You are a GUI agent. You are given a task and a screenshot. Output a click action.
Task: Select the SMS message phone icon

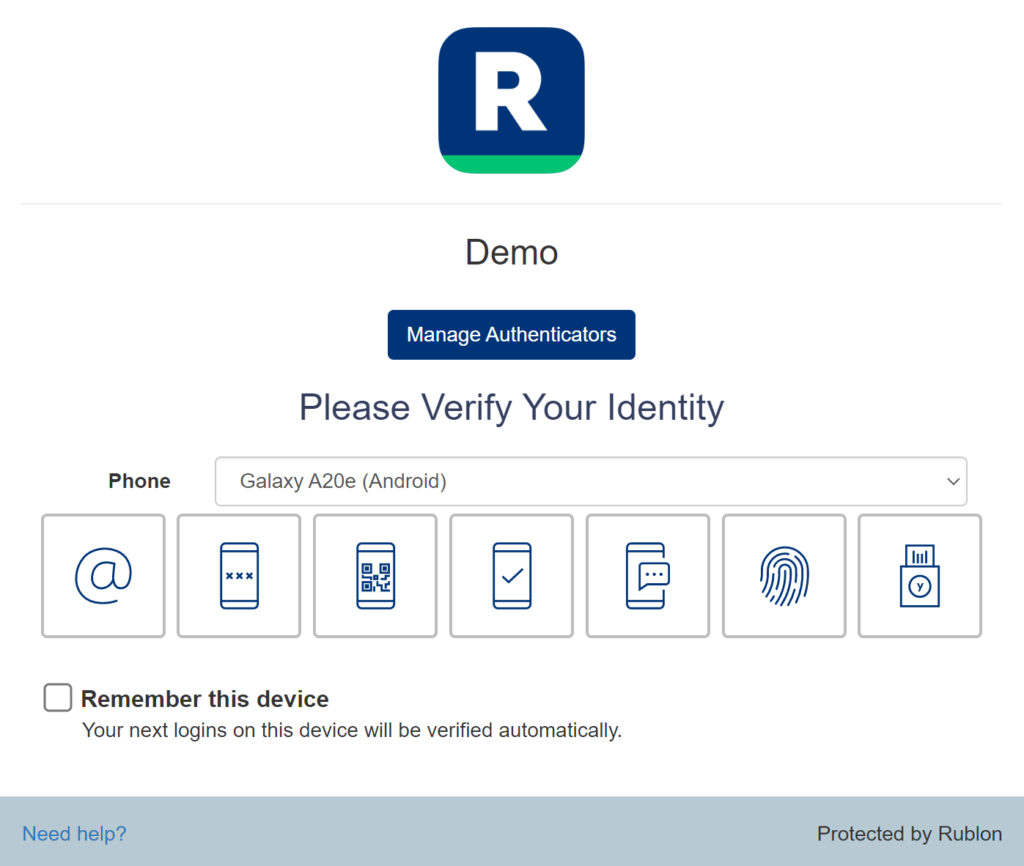coord(647,576)
